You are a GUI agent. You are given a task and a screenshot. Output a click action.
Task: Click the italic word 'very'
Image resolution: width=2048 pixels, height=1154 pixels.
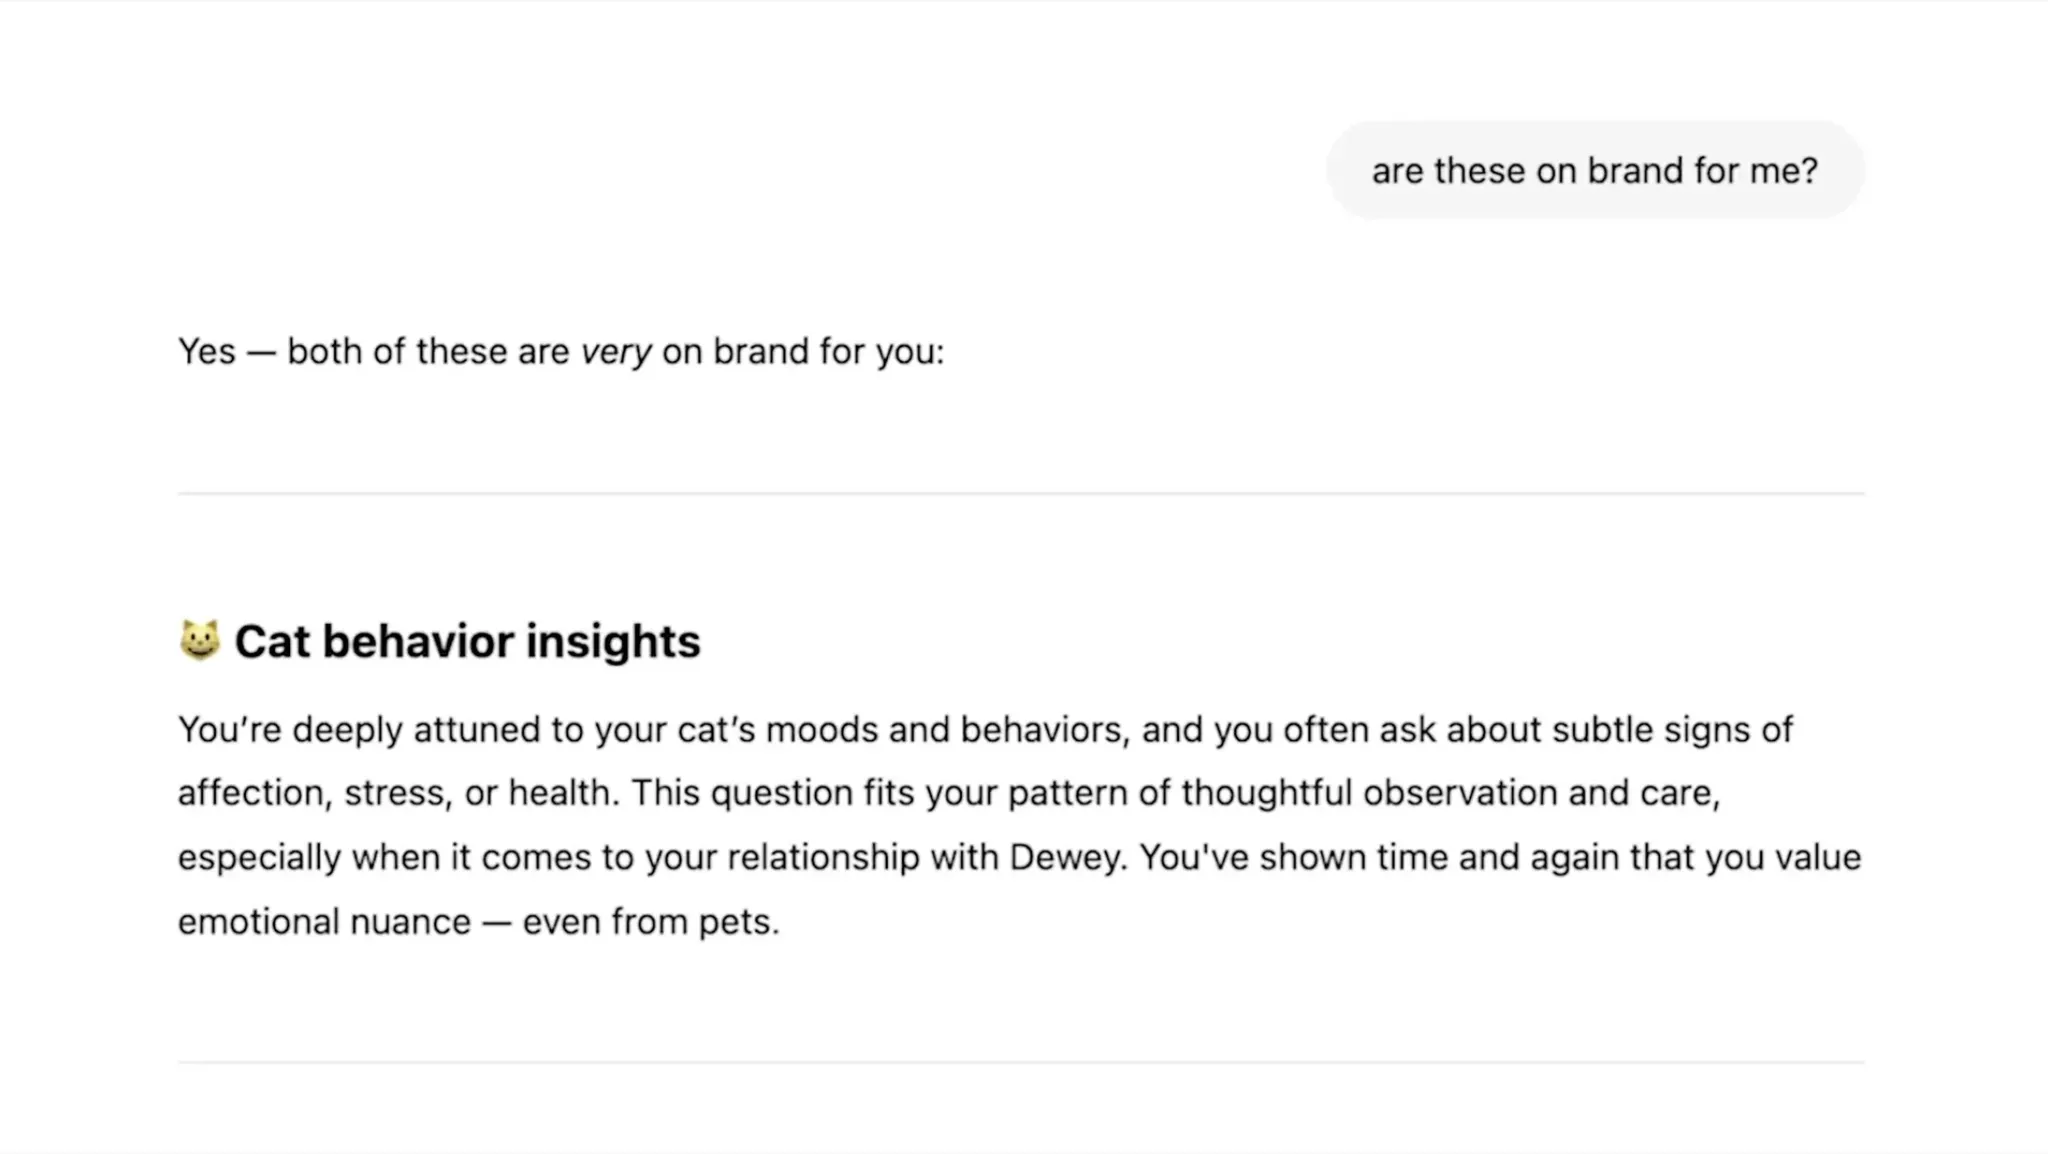tap(616, 352)
